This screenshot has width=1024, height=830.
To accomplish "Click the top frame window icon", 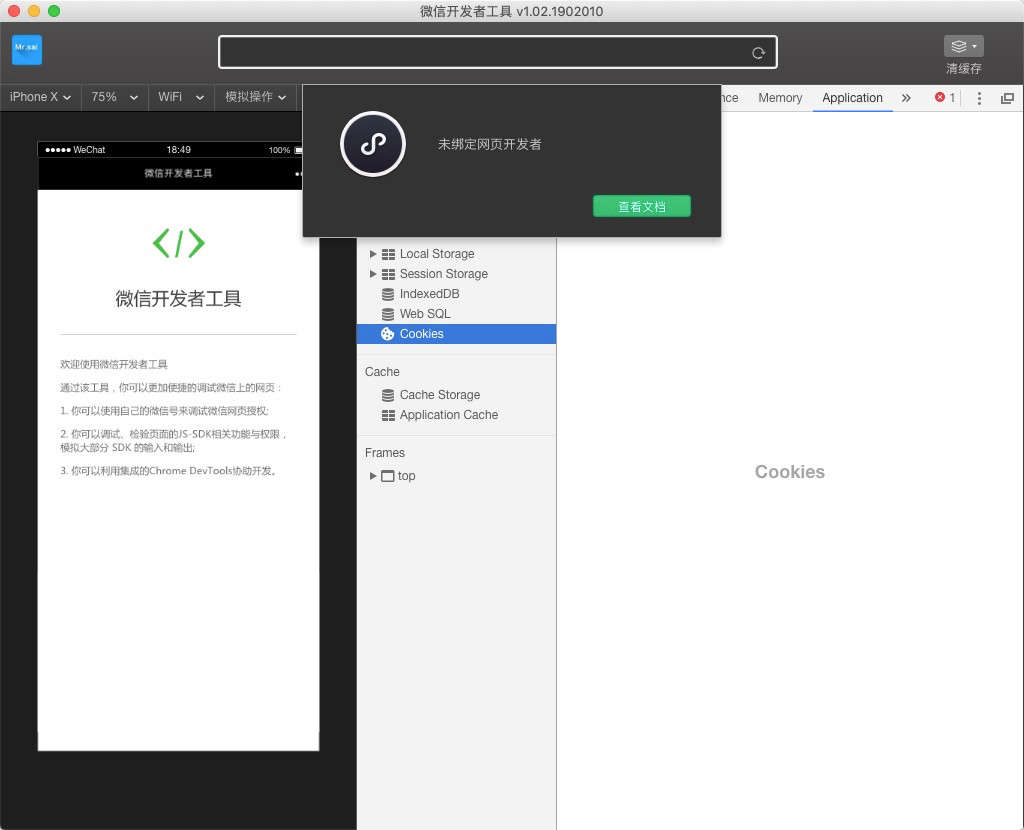I will [x=388, y=476].
